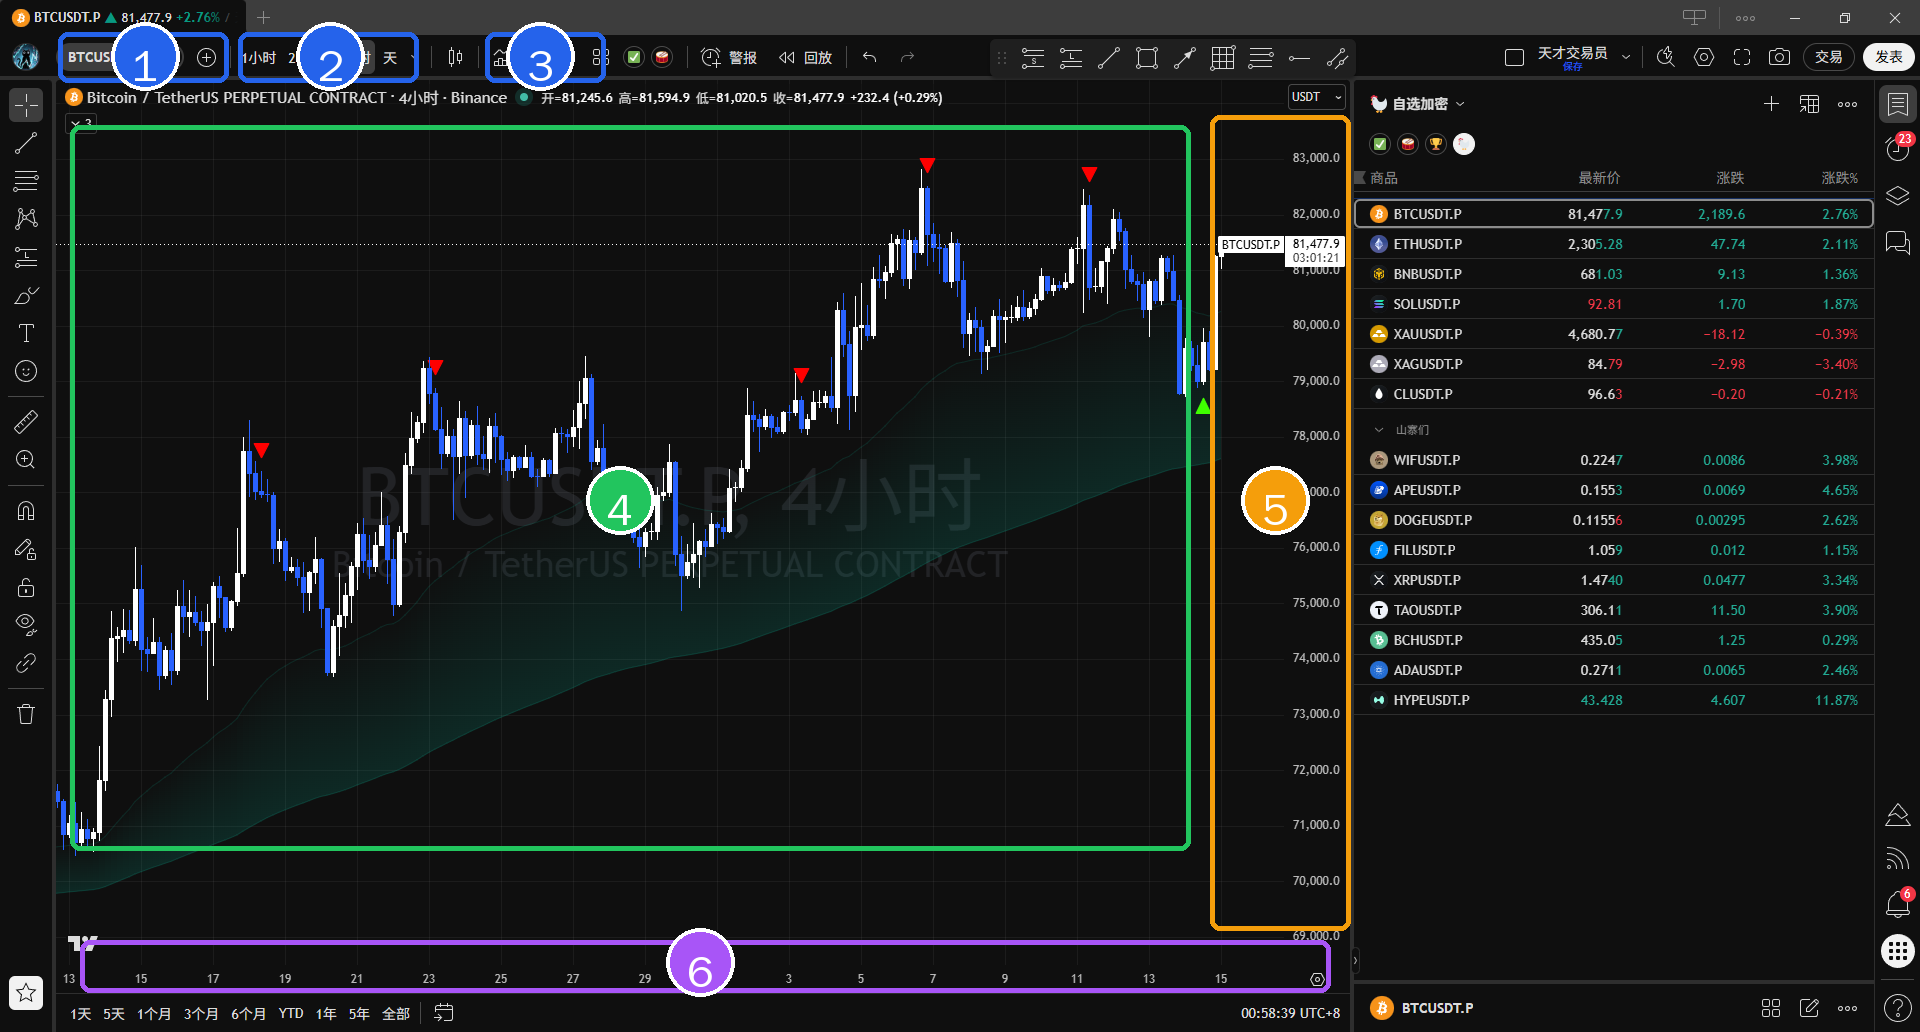This screenshot has width=1920, height=1032.
Task: Delete drawings with trash icon
Action: point(26,714)
